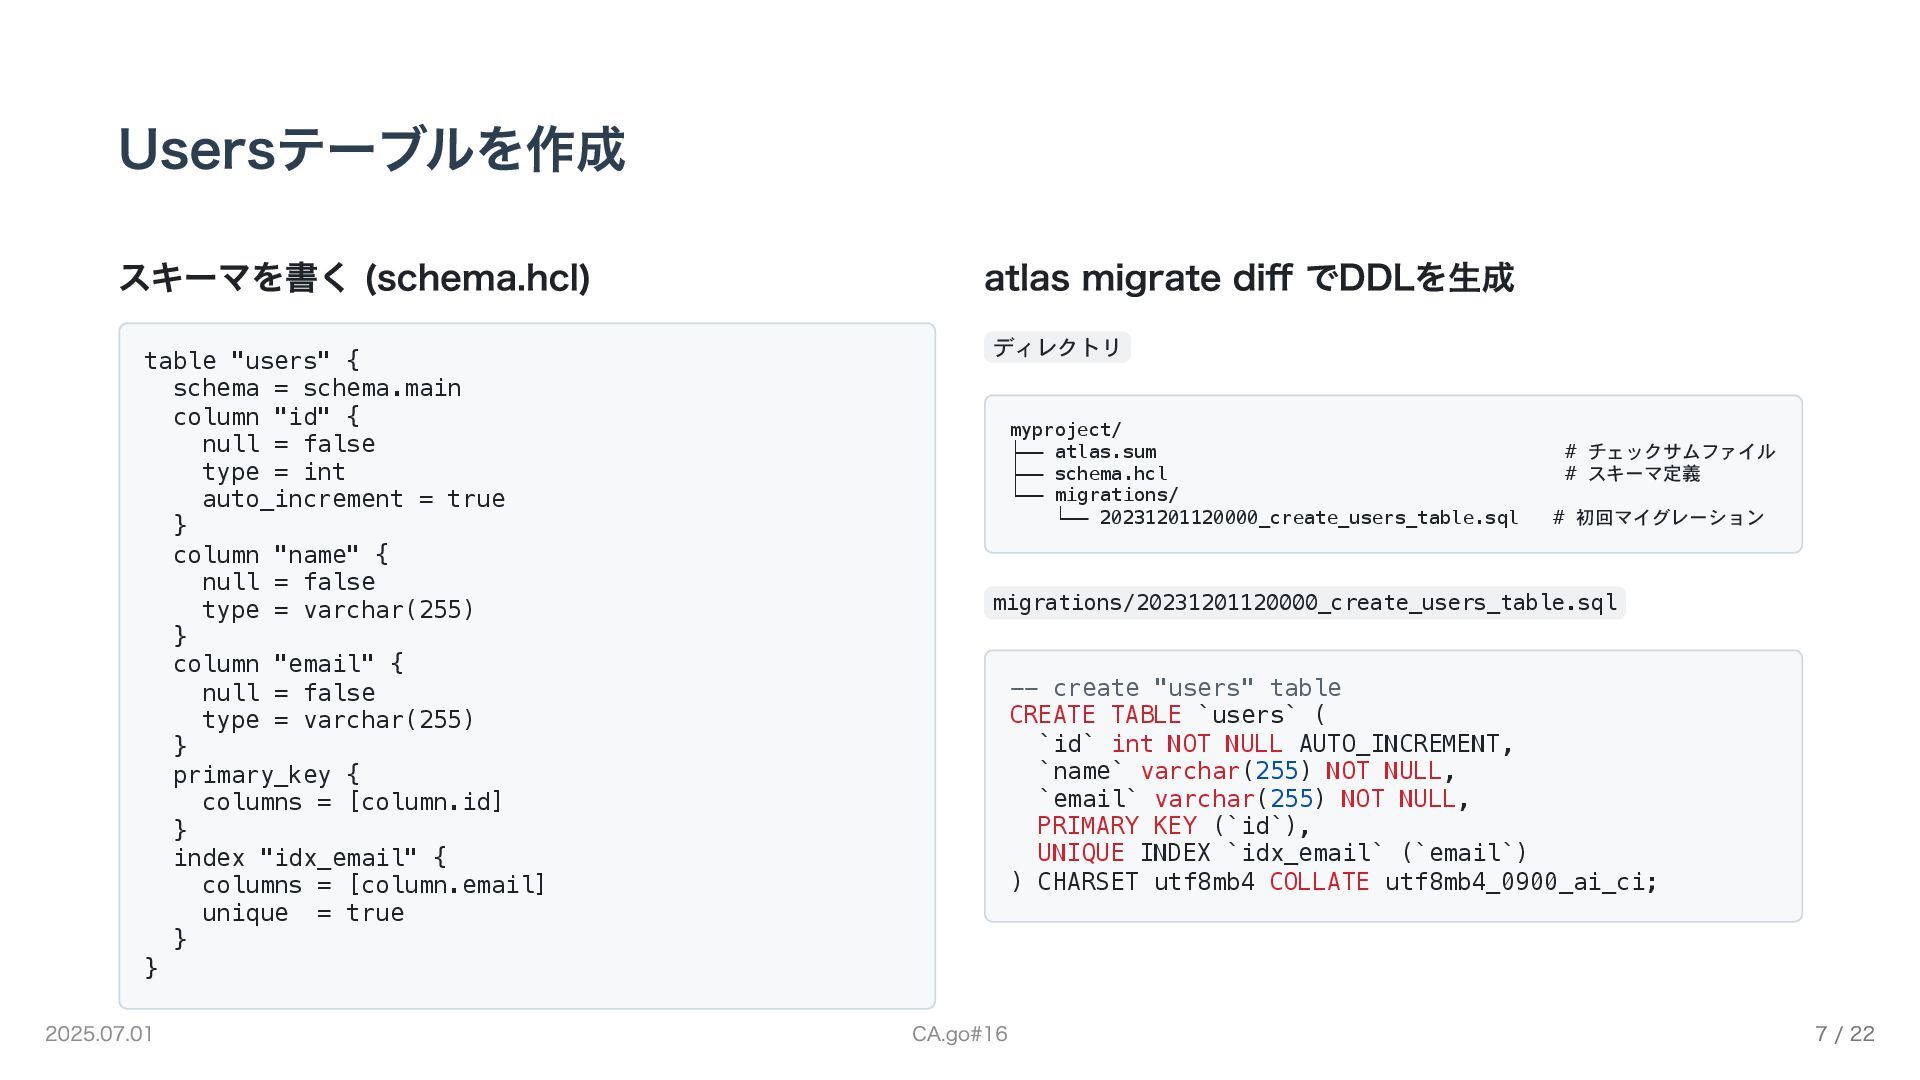
Task: Click 20231201120000_create_users_table.sql in the directory tree
Action: tap(1308, 518)
